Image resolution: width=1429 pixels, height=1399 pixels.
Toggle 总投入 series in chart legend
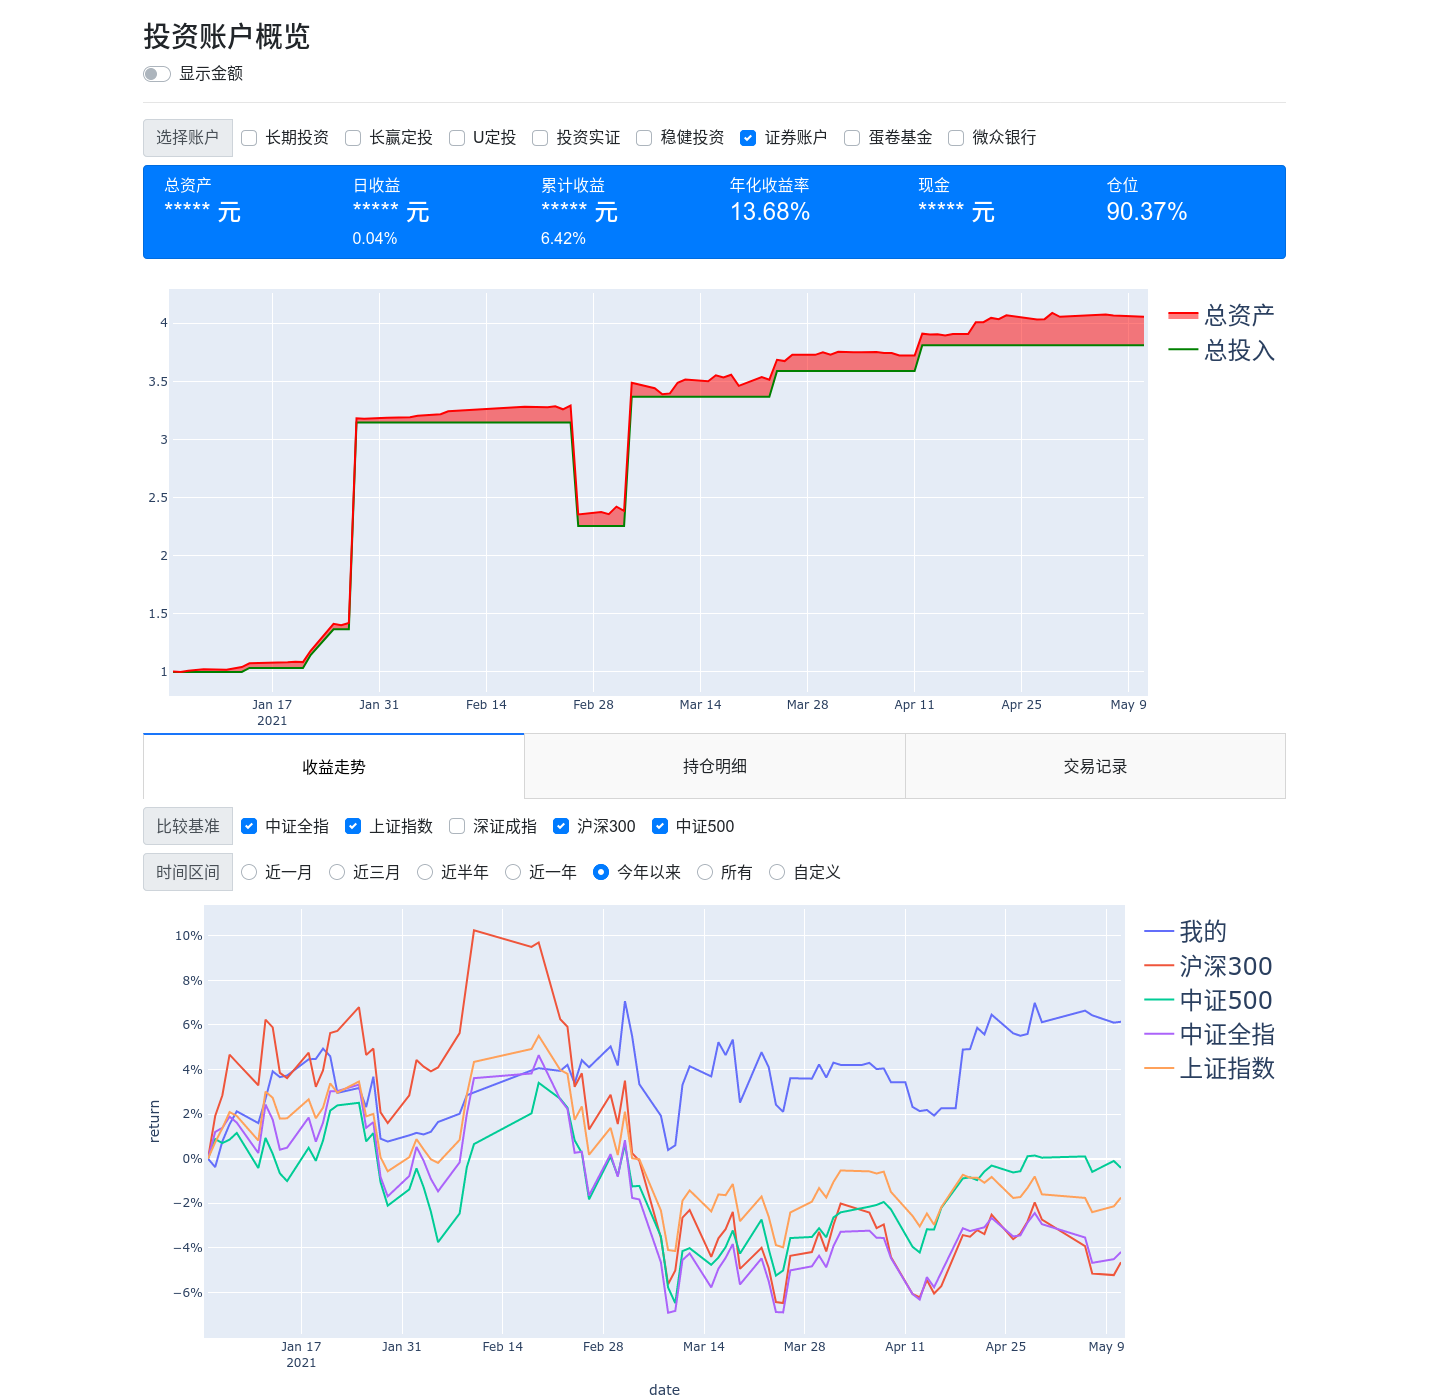[x=1222, y=350]
